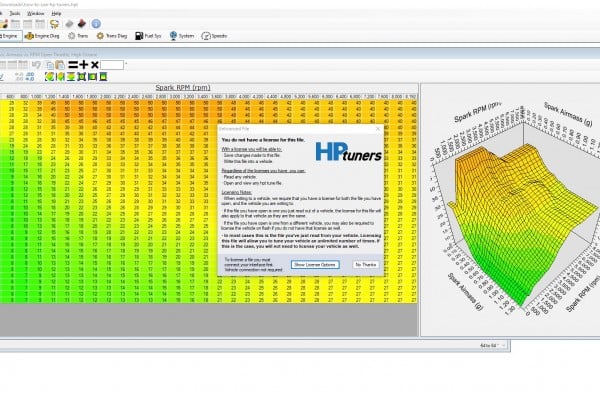The height and width of the screenshot is (400, 600).
Task: Open the '44 by 44' size dropdown
Action: tap(493, 346)
